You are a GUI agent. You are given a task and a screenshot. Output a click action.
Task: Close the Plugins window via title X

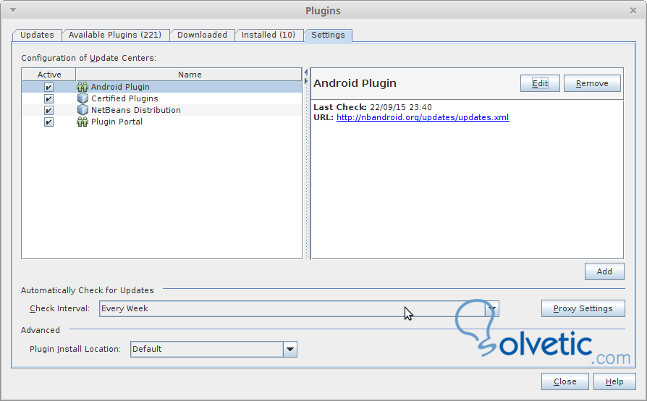point(633,10)
